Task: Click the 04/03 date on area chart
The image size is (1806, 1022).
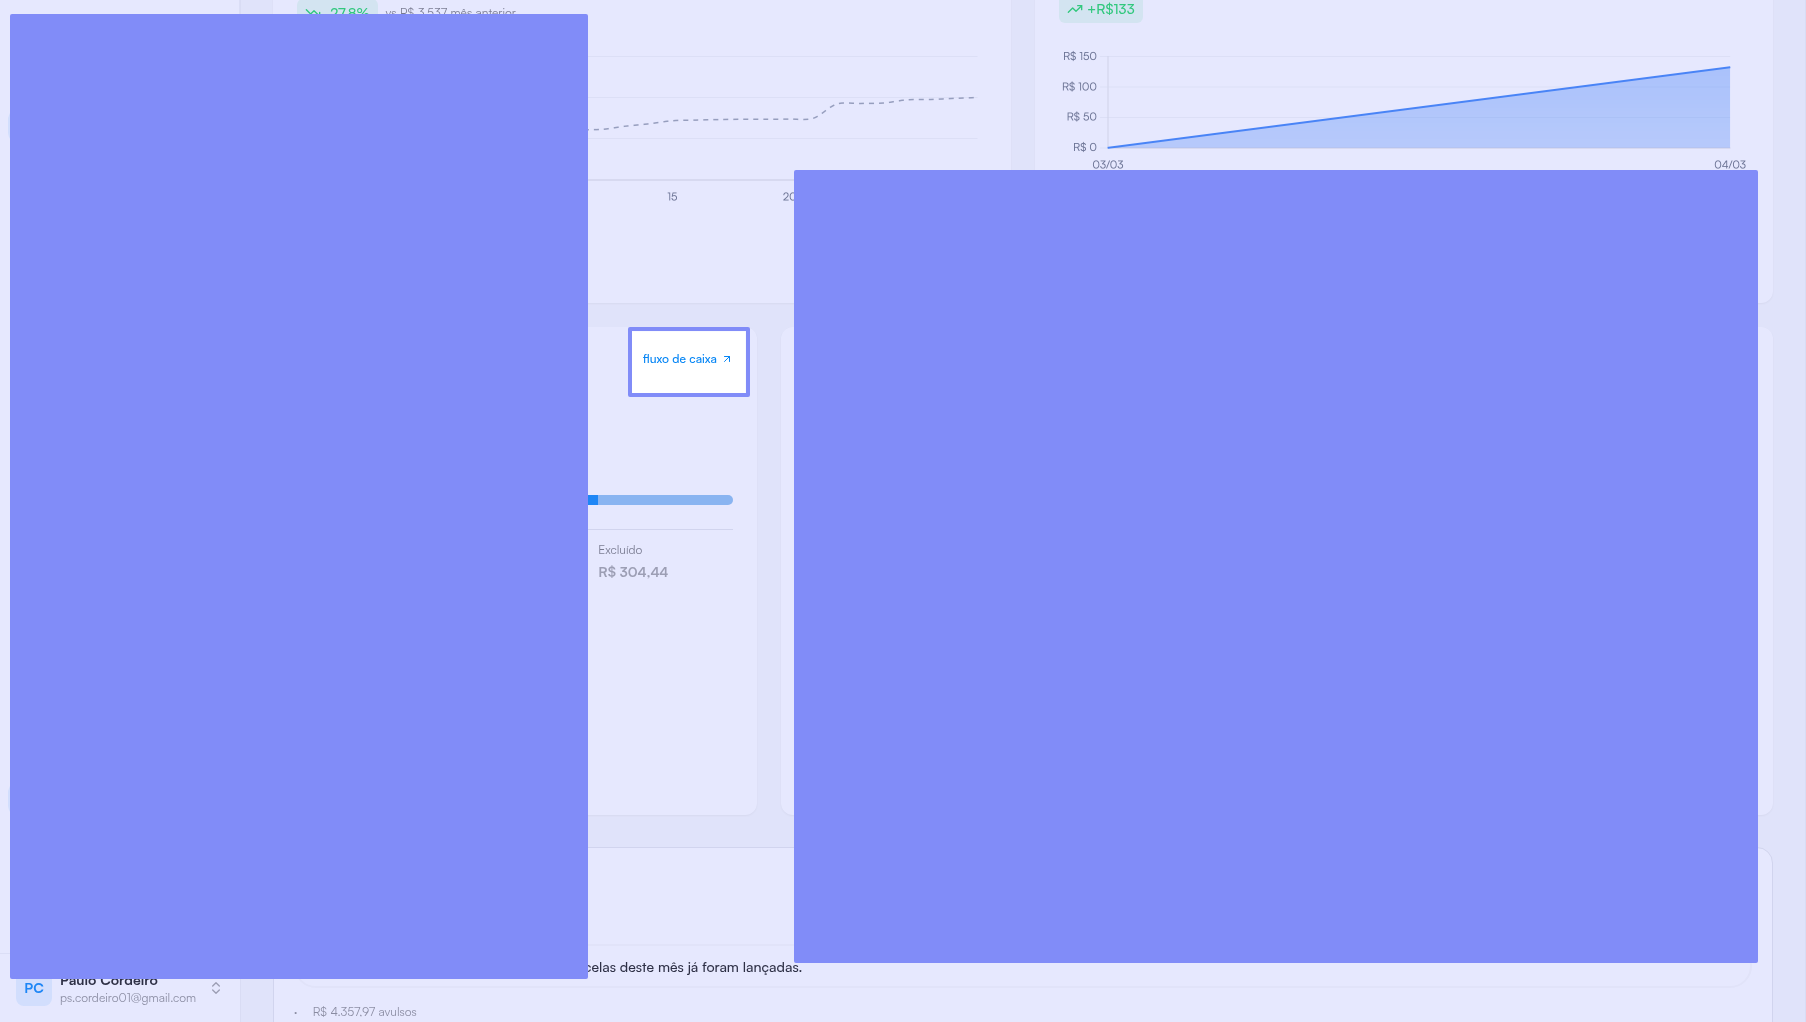Action: click(1729, 165)
